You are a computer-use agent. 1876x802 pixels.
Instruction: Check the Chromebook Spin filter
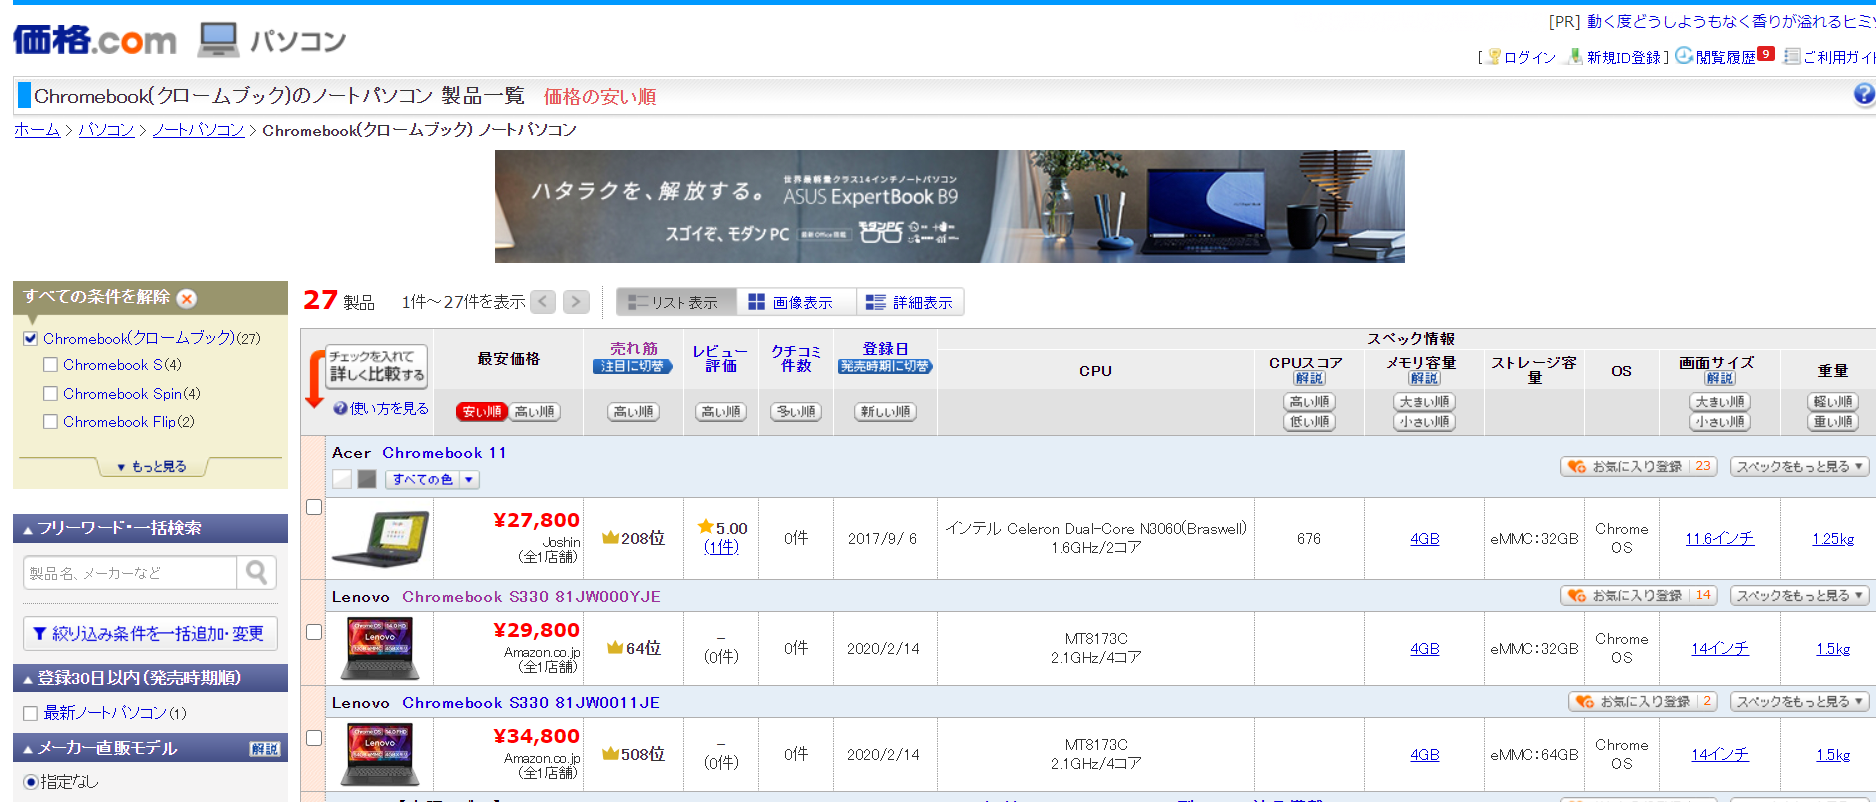click(50, 394)
